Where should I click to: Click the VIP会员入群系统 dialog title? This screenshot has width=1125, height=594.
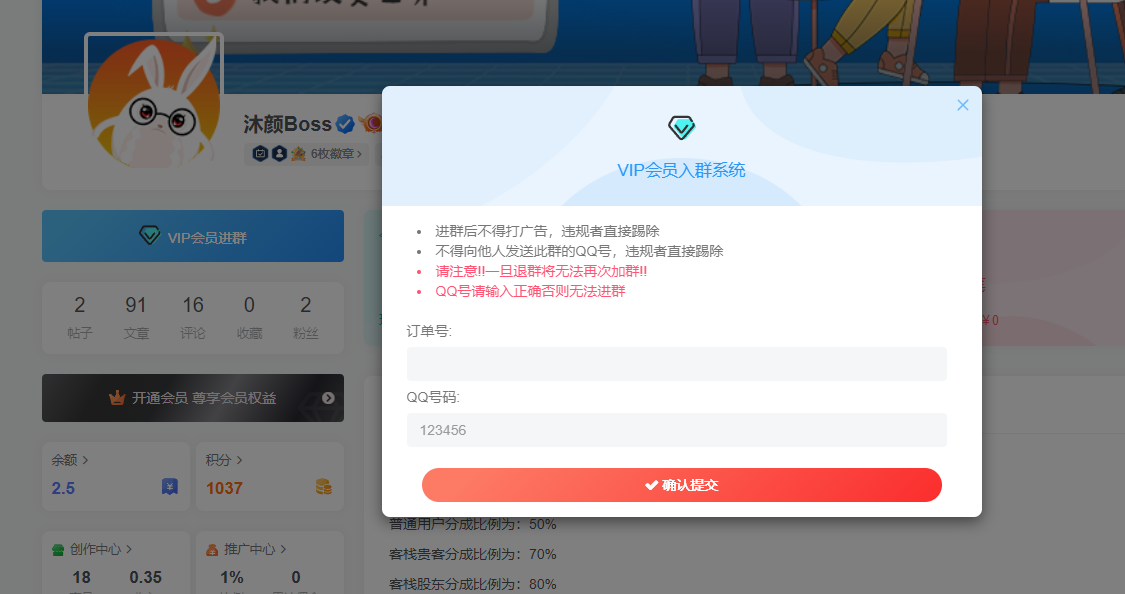(682, 170)
